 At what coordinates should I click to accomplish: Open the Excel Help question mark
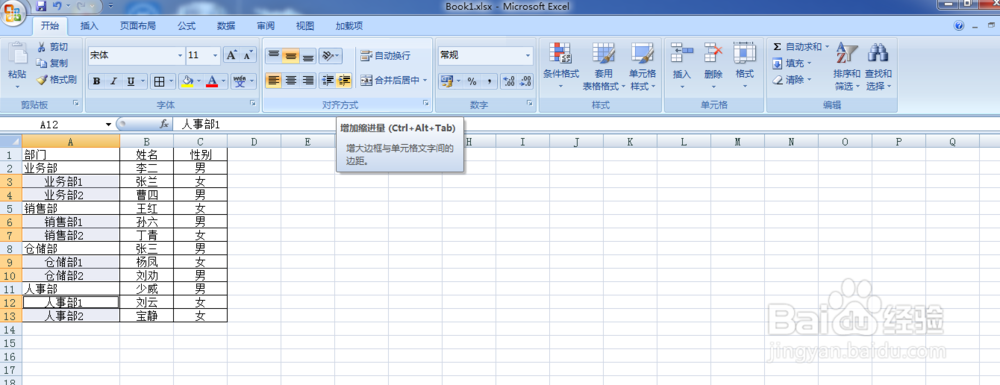pos(959,26)
